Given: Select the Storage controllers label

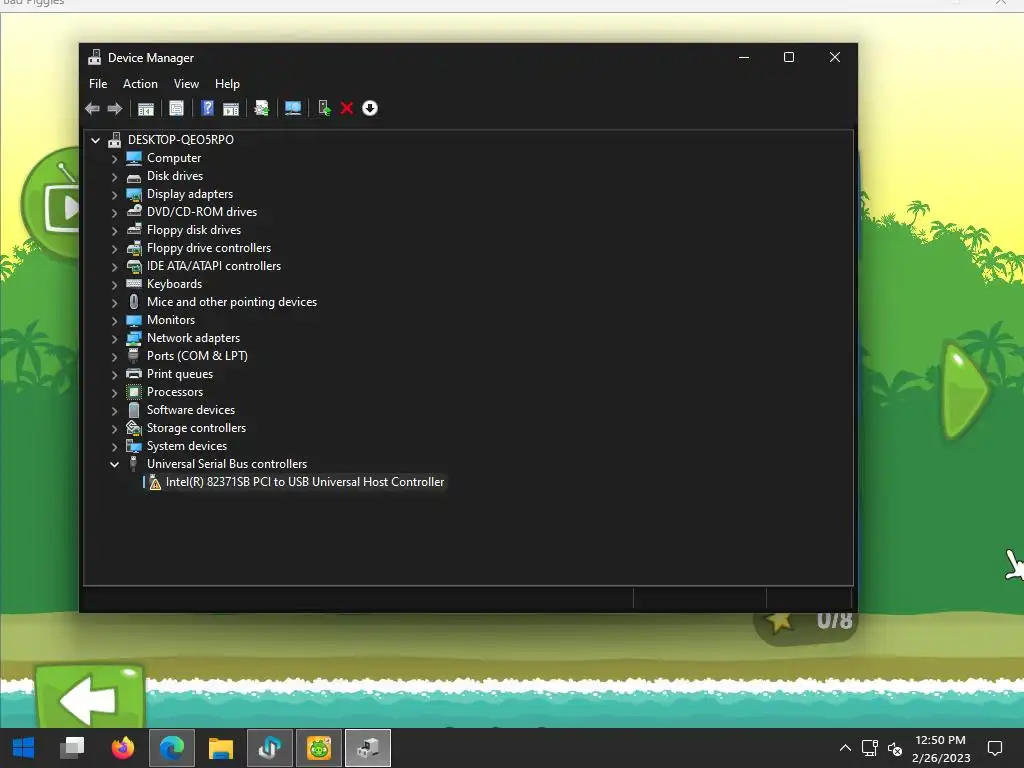Looking at the screenshot, I should [x=196, y=428].
